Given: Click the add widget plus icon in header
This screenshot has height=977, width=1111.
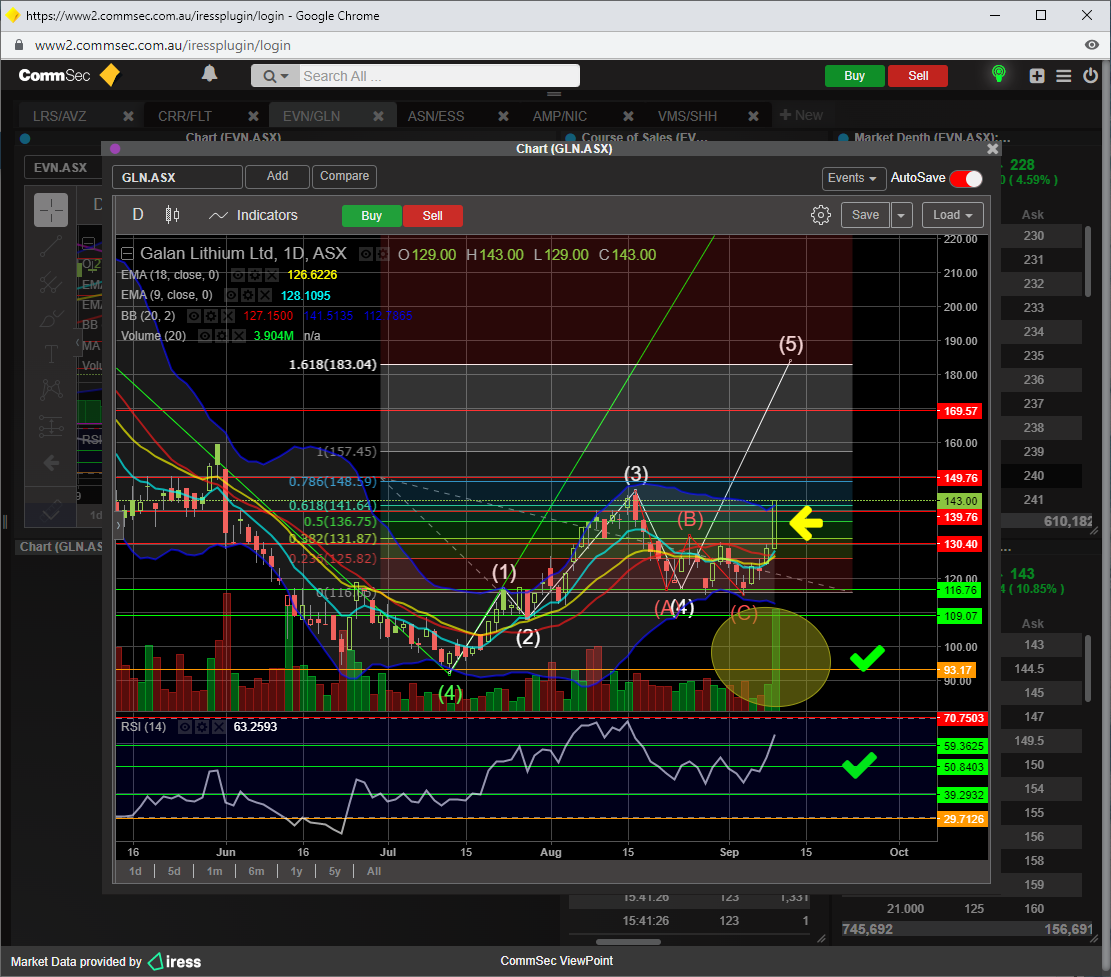Looking at the screenshot, I should point(1037,76).
